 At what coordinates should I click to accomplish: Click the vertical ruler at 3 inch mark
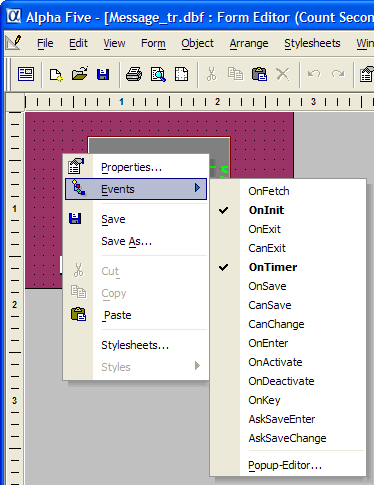coord(14,400)
